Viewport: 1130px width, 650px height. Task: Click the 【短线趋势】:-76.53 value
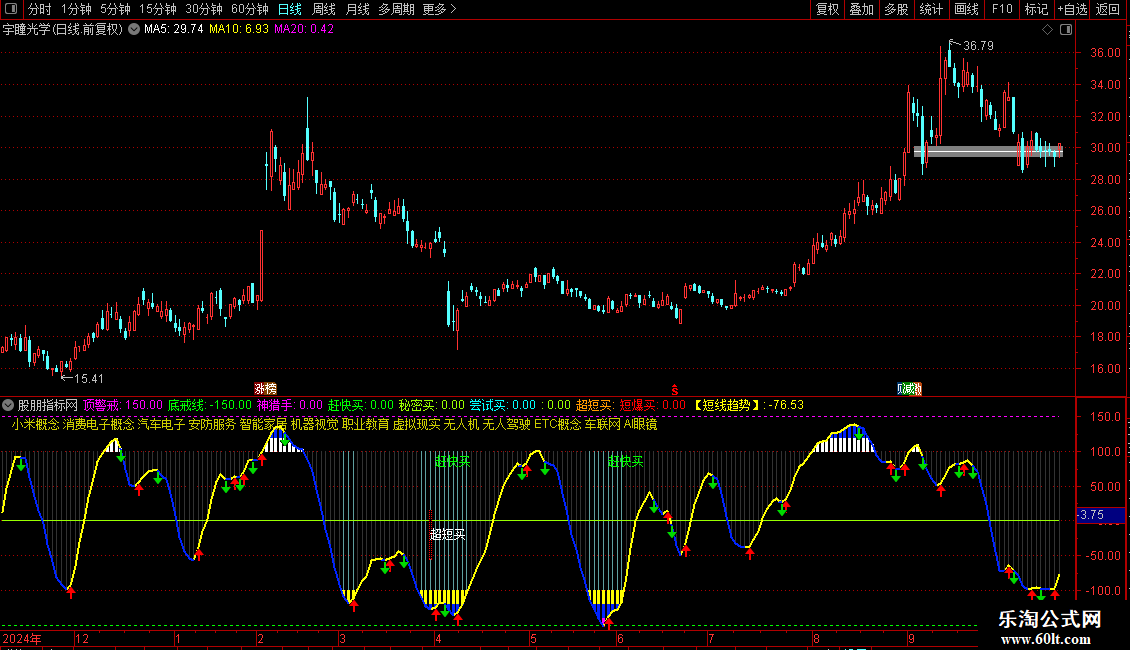(748, 405)
